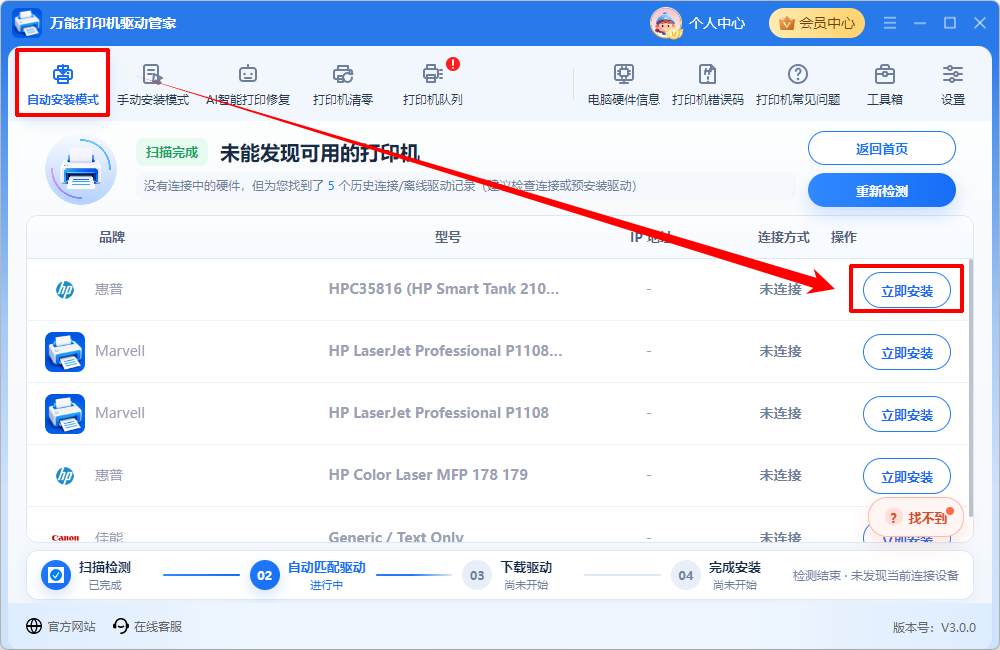Click step 02 自动匹配驱动
This screenshot has width=1000, height=650.
(307, 575)
